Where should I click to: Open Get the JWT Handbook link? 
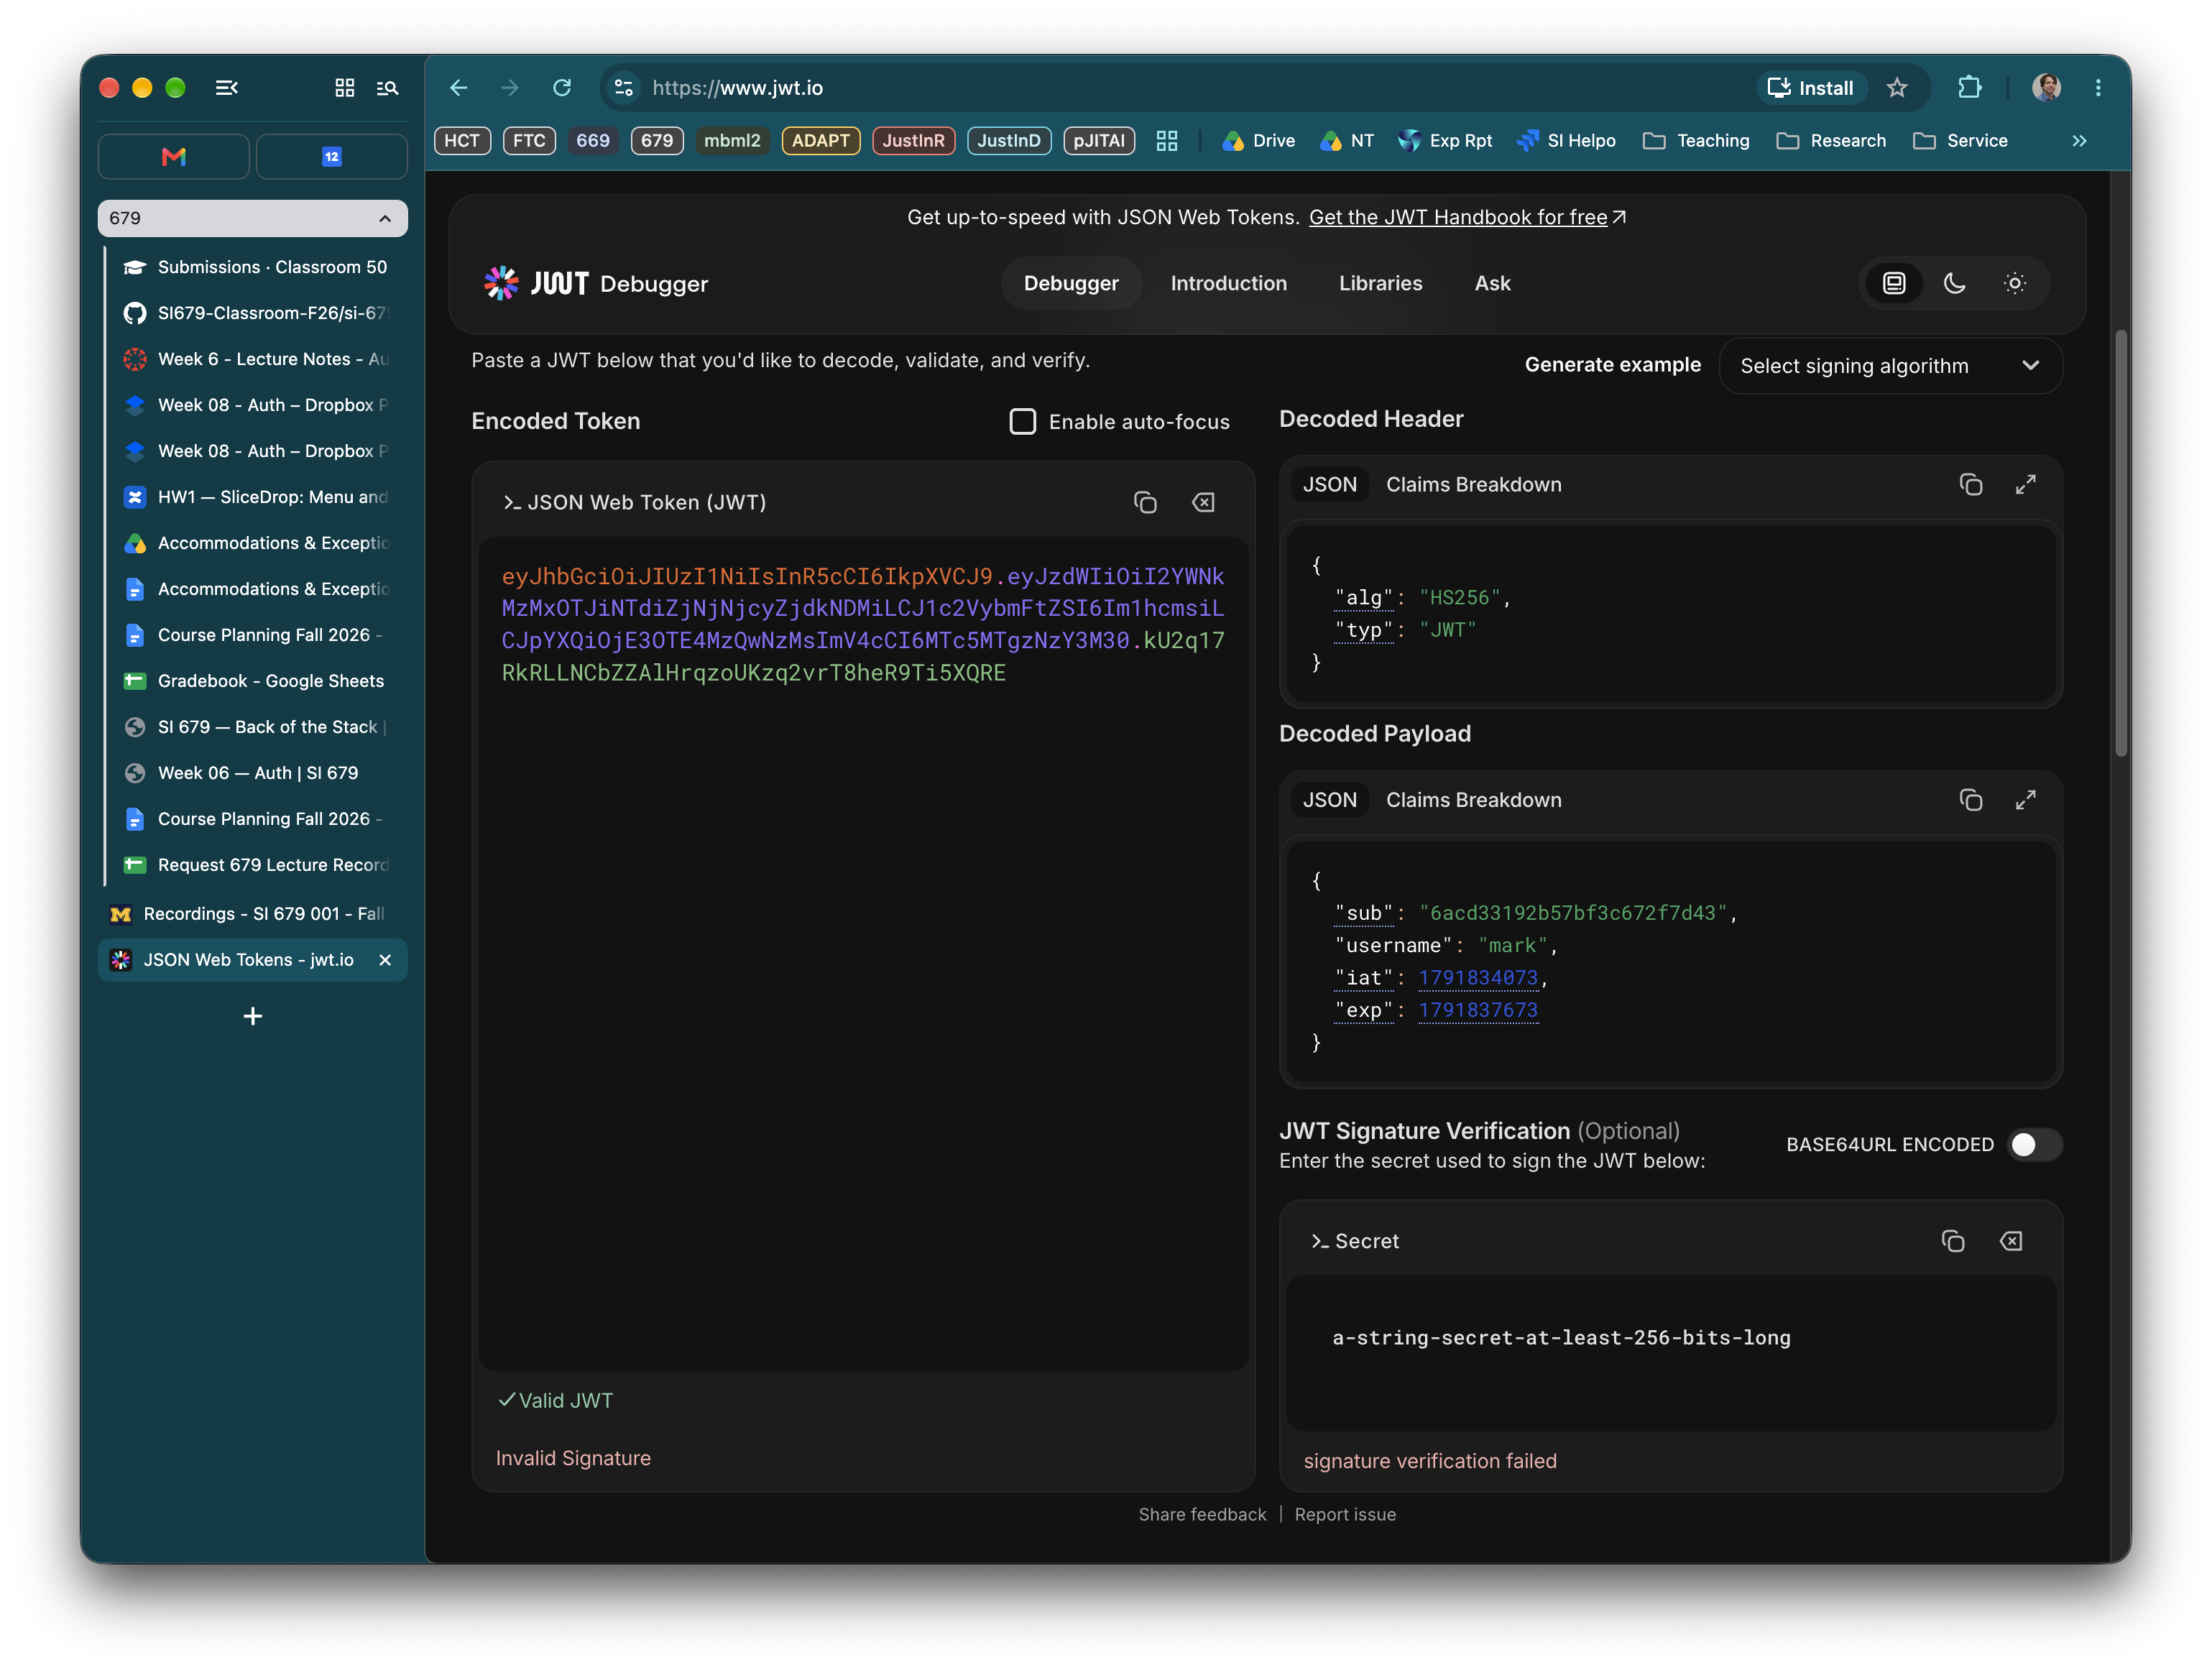tap(1467, 218)
